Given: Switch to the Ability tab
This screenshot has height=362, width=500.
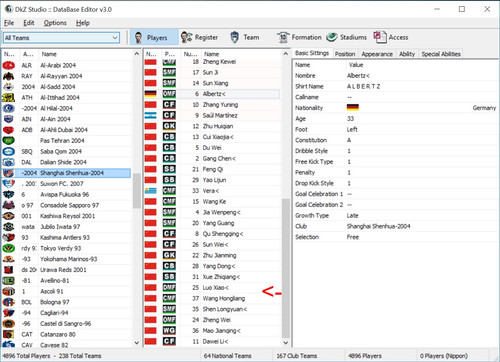Looking at the screenshot, I should click(x=407, y=54).
